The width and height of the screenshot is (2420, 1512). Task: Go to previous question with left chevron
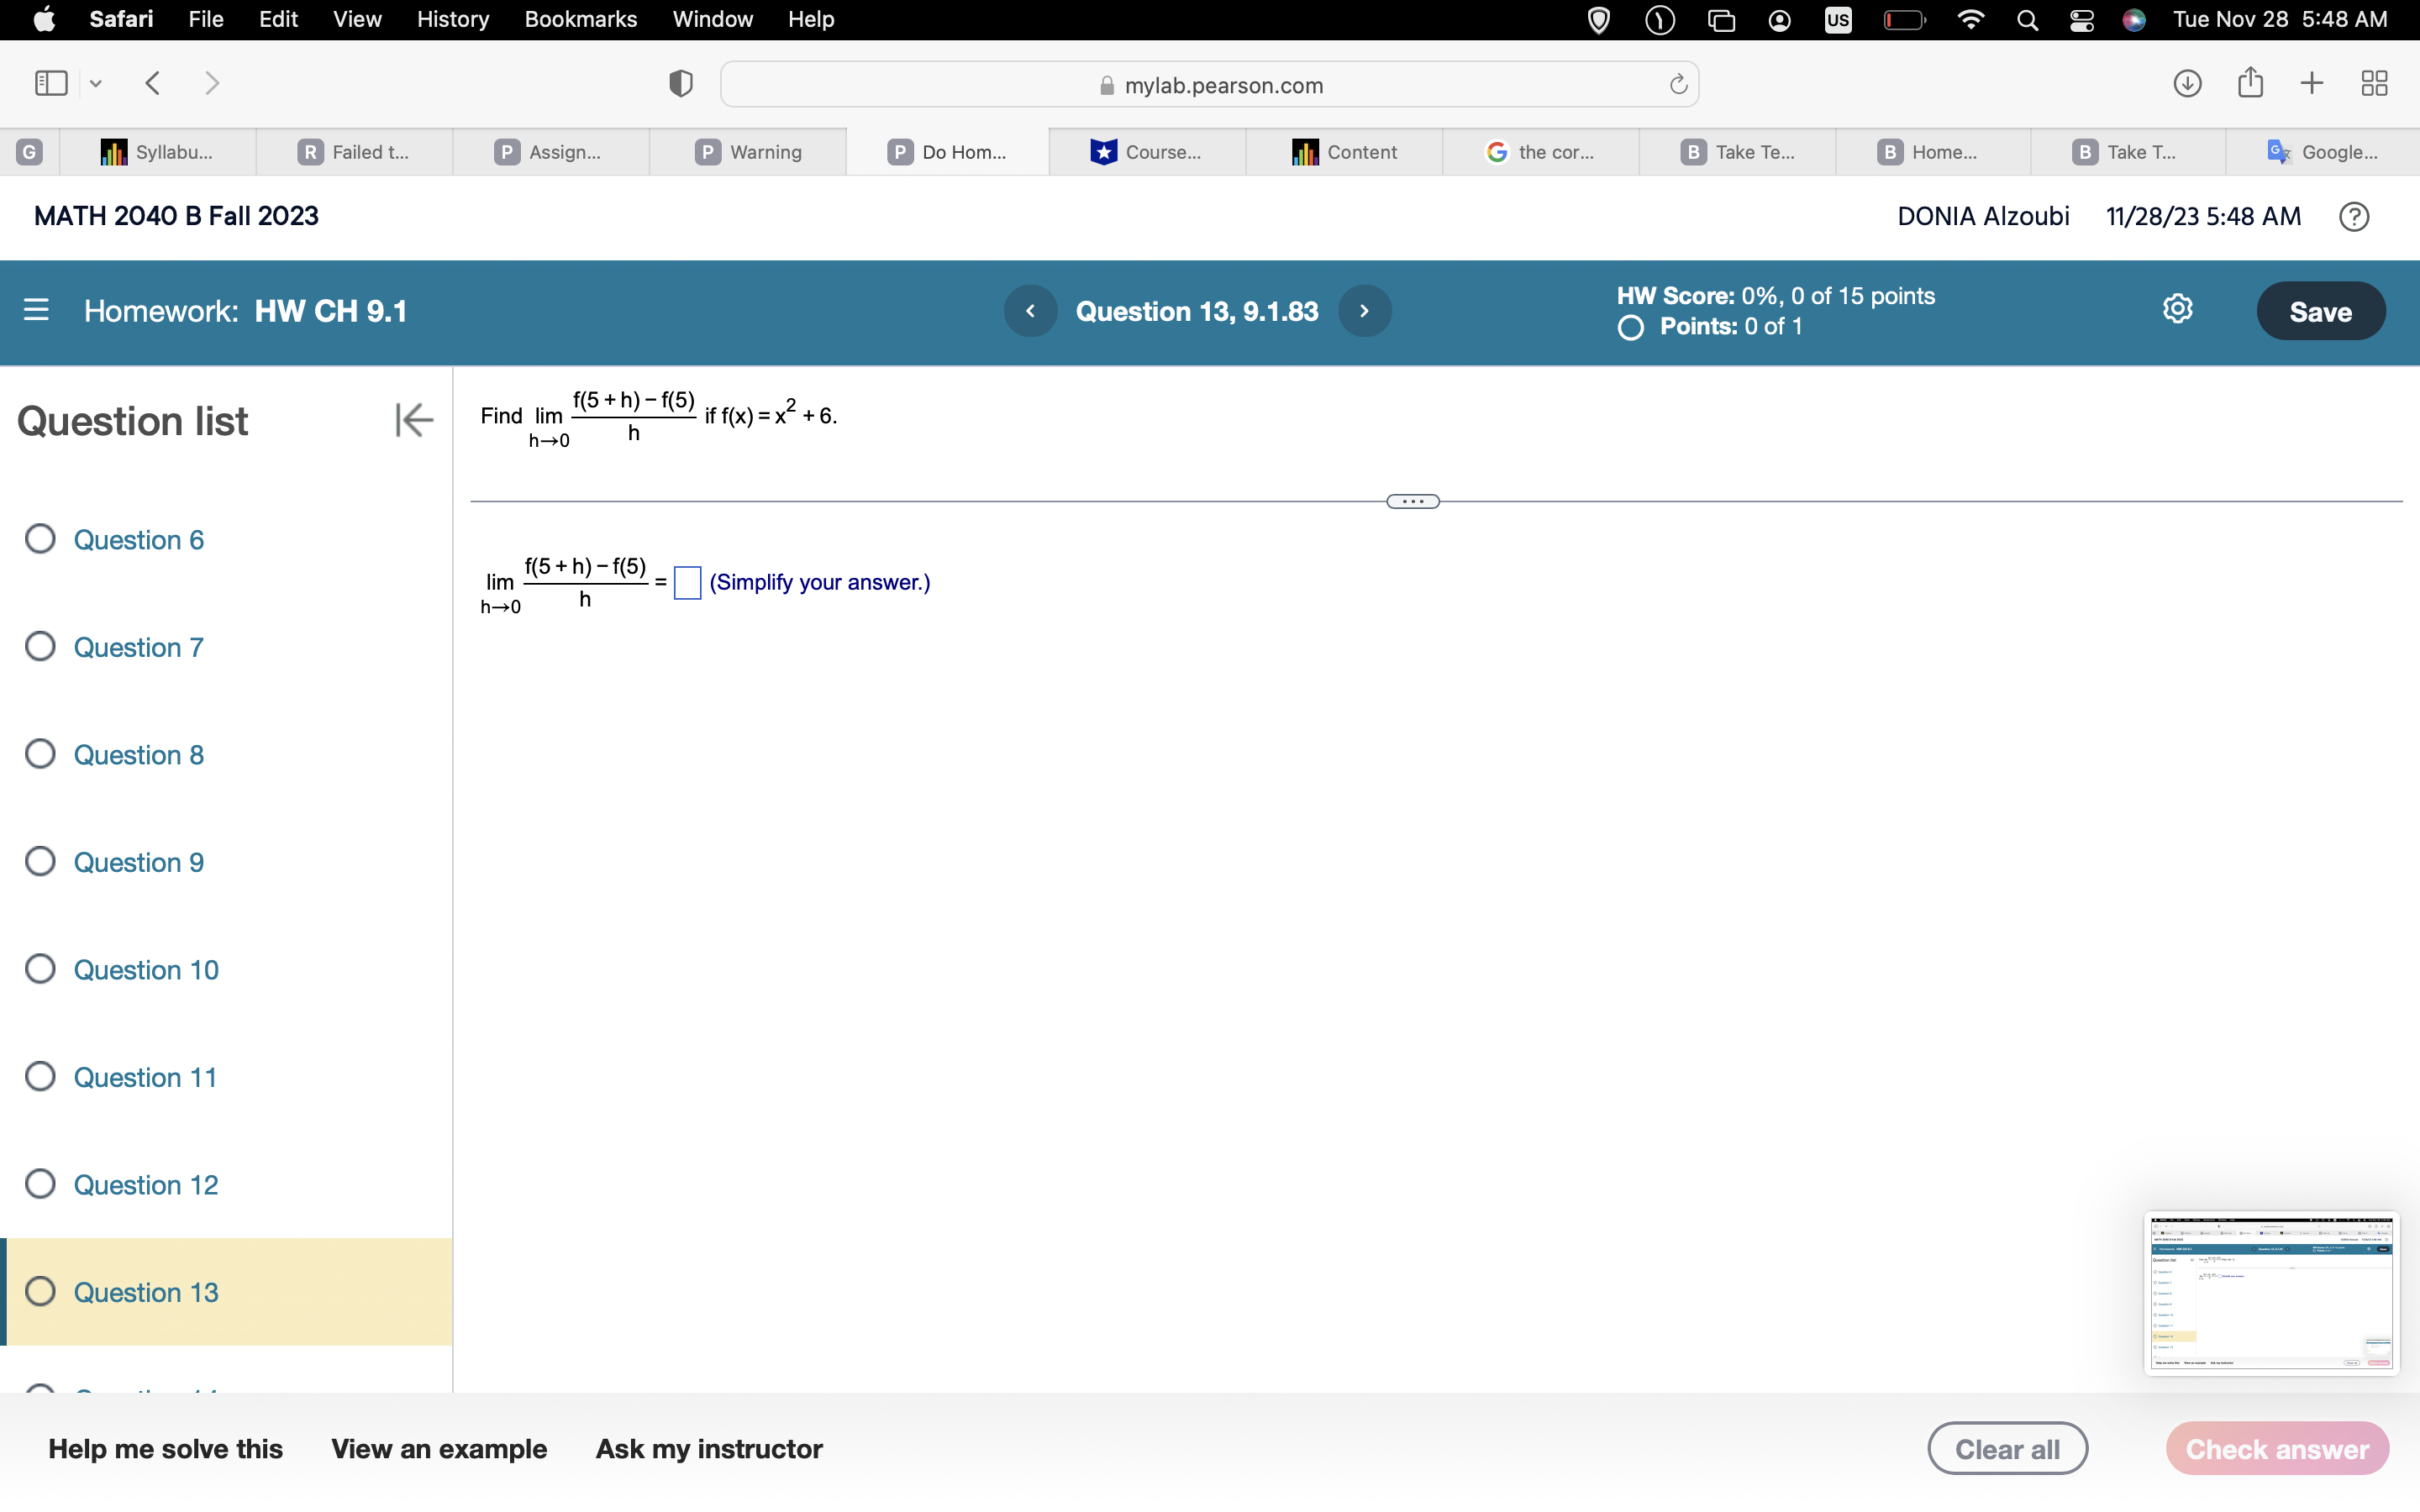click(1030, 311)
